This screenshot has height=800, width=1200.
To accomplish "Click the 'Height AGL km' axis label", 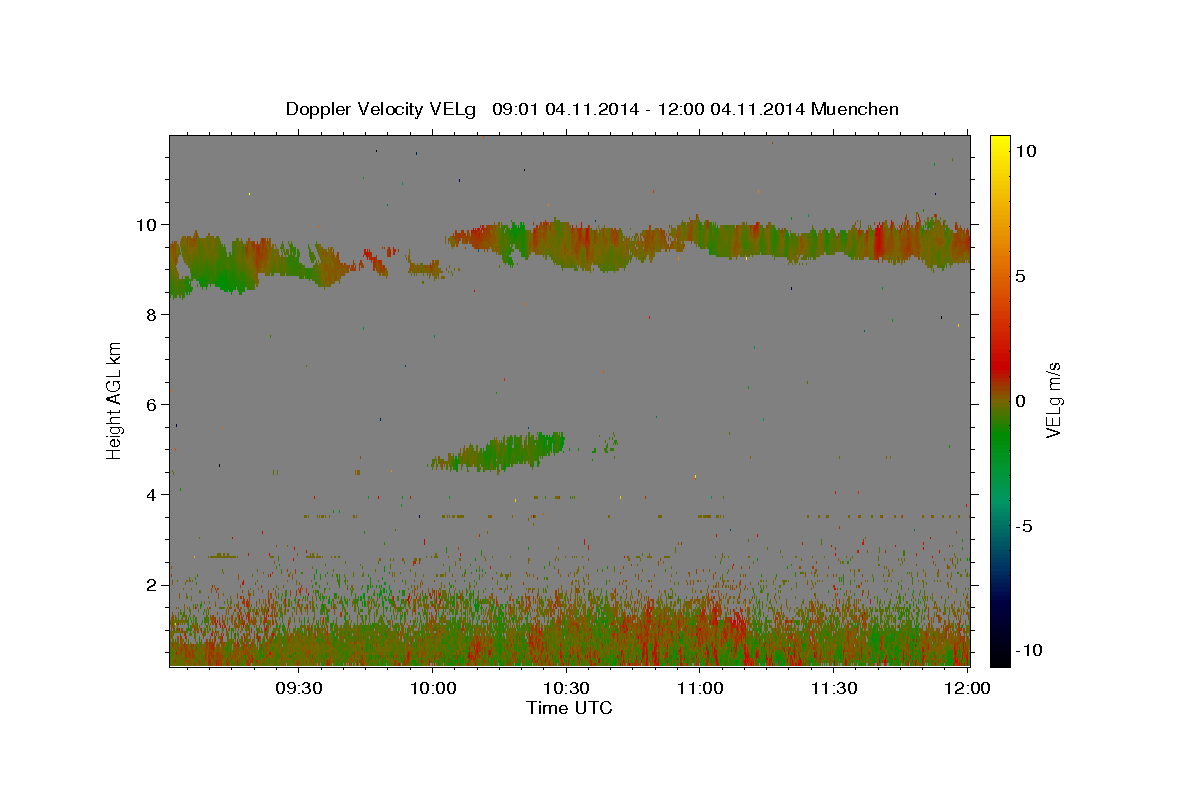I will [x=115, y=400].
